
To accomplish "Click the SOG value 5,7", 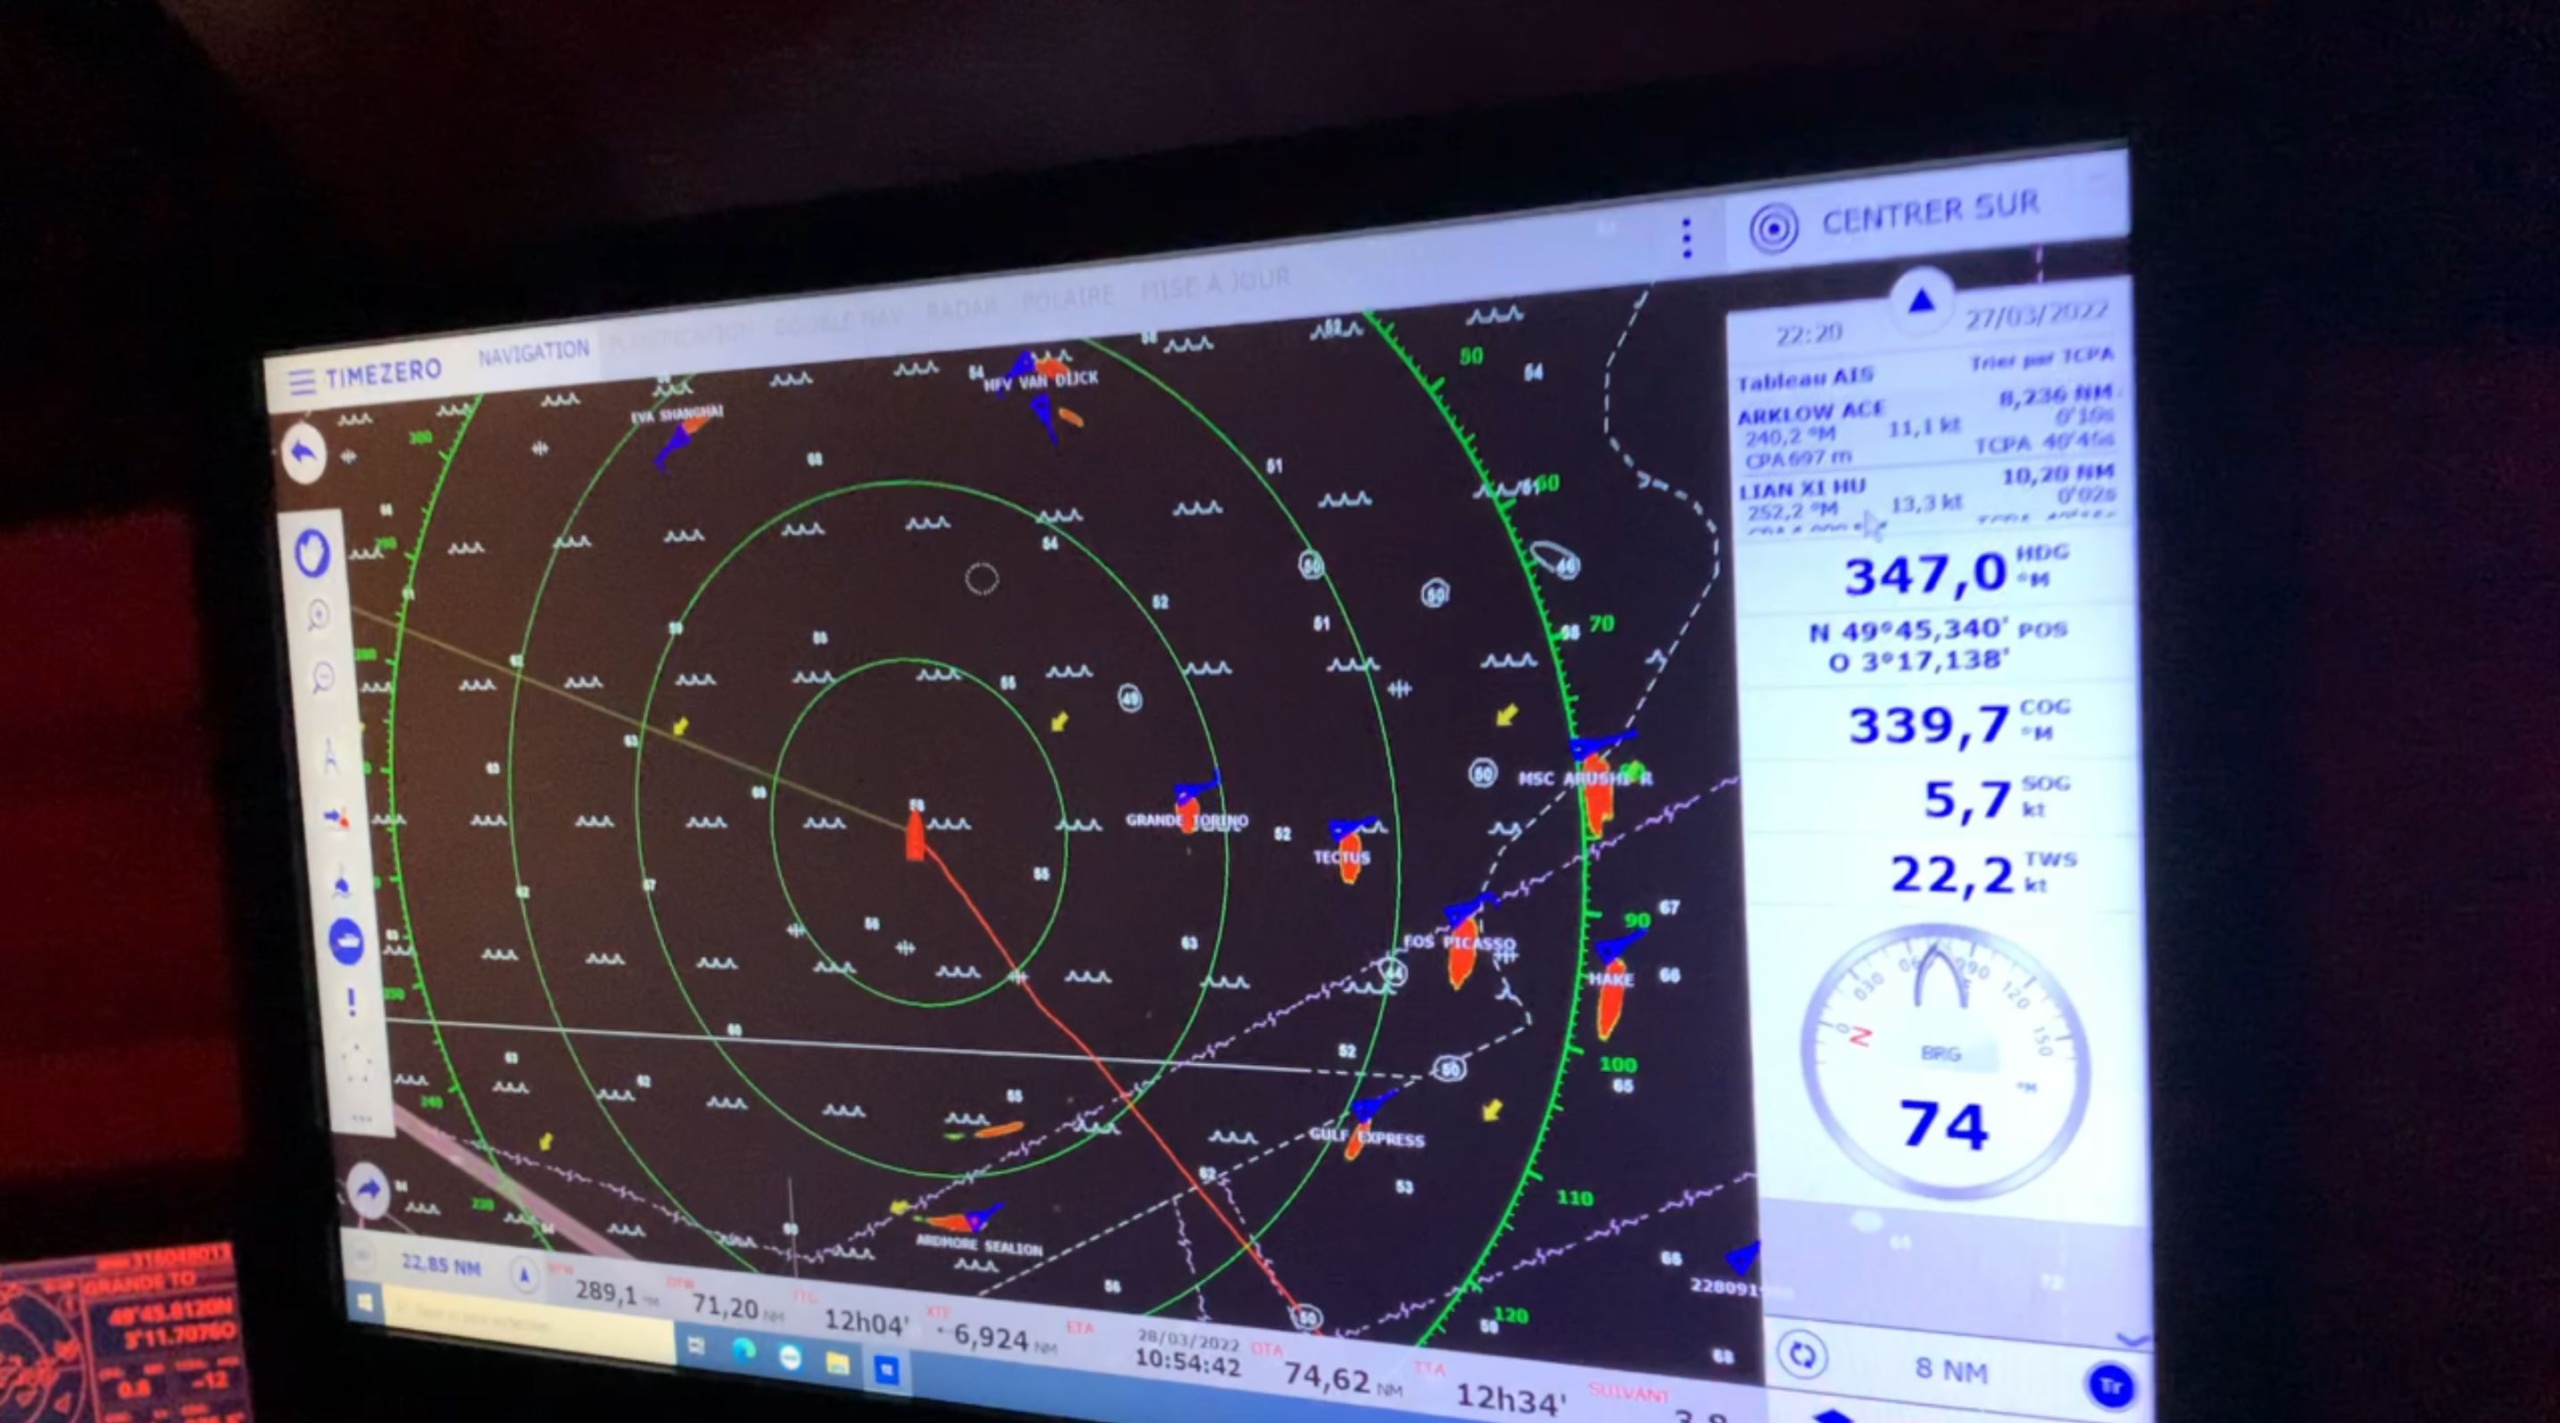I will tap(1967, 801).
